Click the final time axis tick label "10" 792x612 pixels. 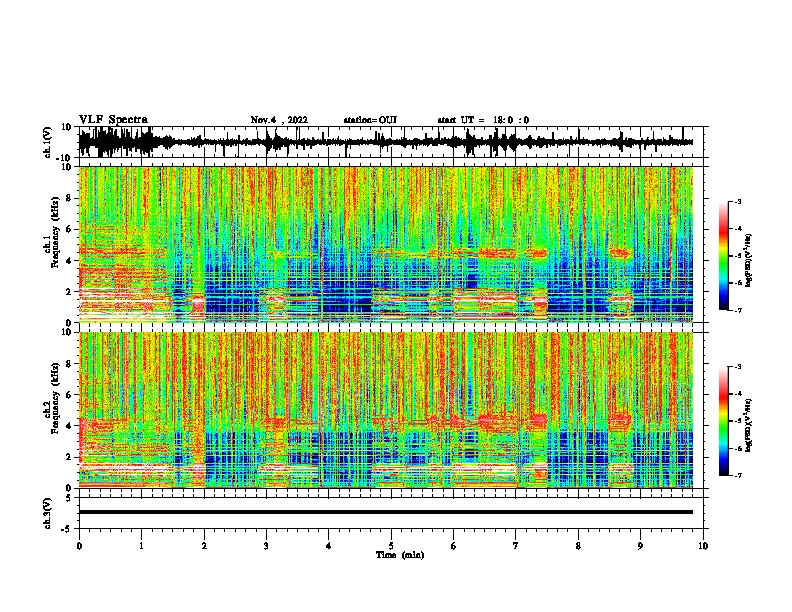(703, 546)
